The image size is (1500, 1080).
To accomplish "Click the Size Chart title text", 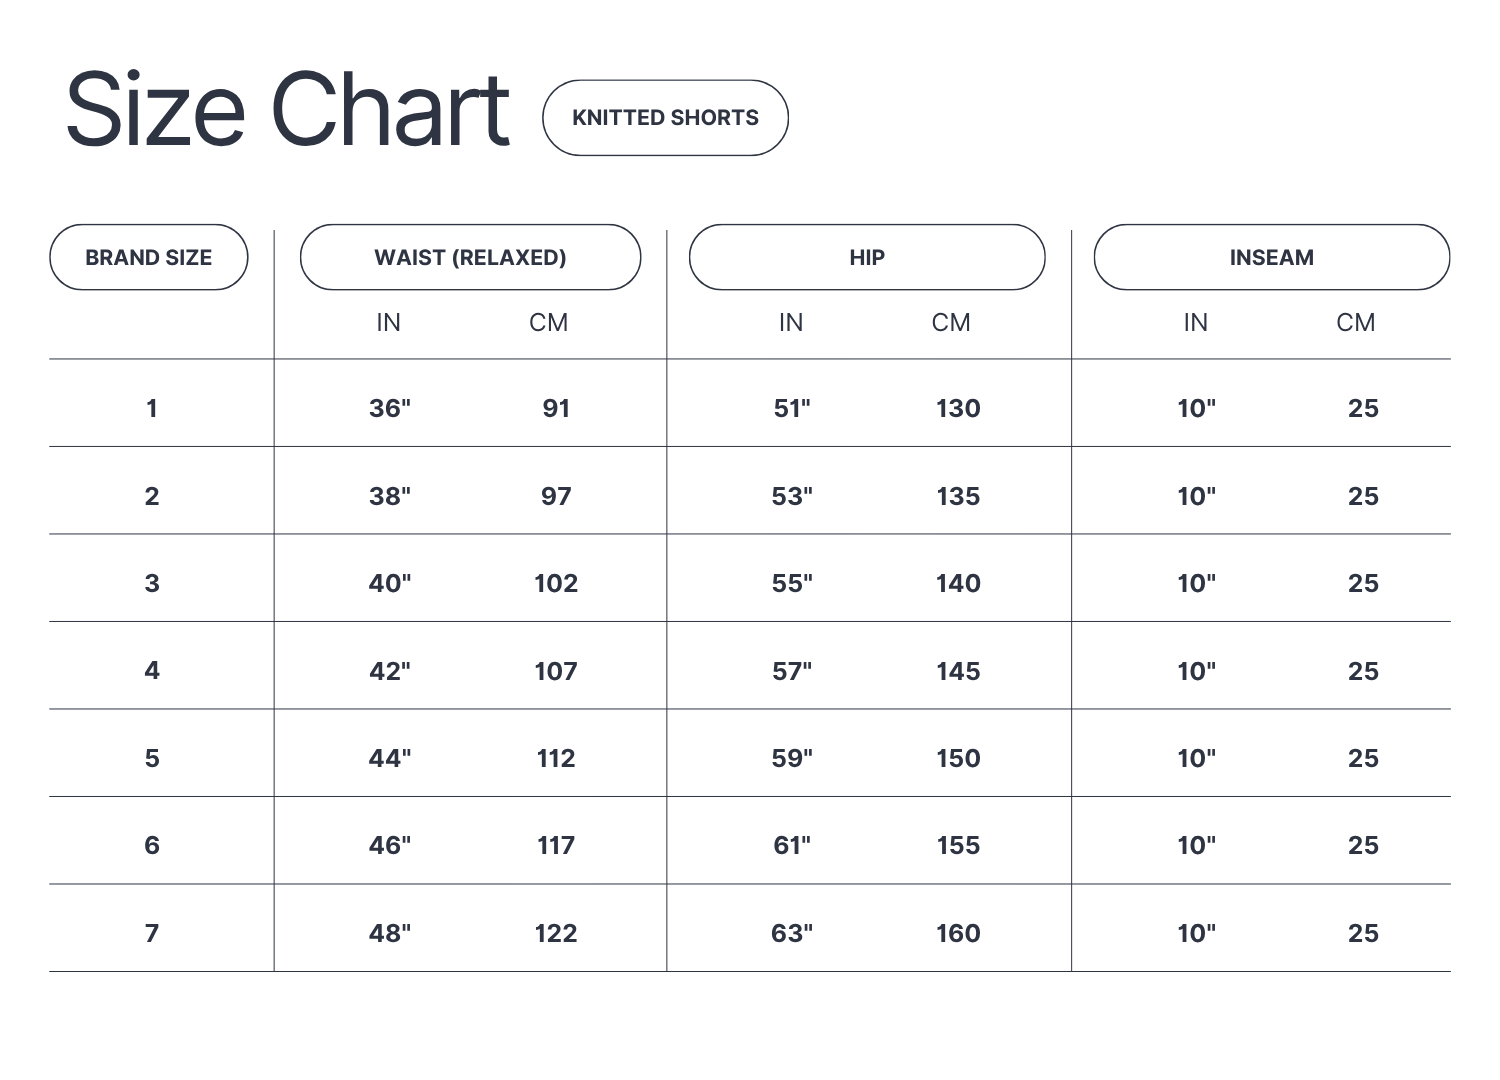I will pyautogui.click(x=288, y=110).
